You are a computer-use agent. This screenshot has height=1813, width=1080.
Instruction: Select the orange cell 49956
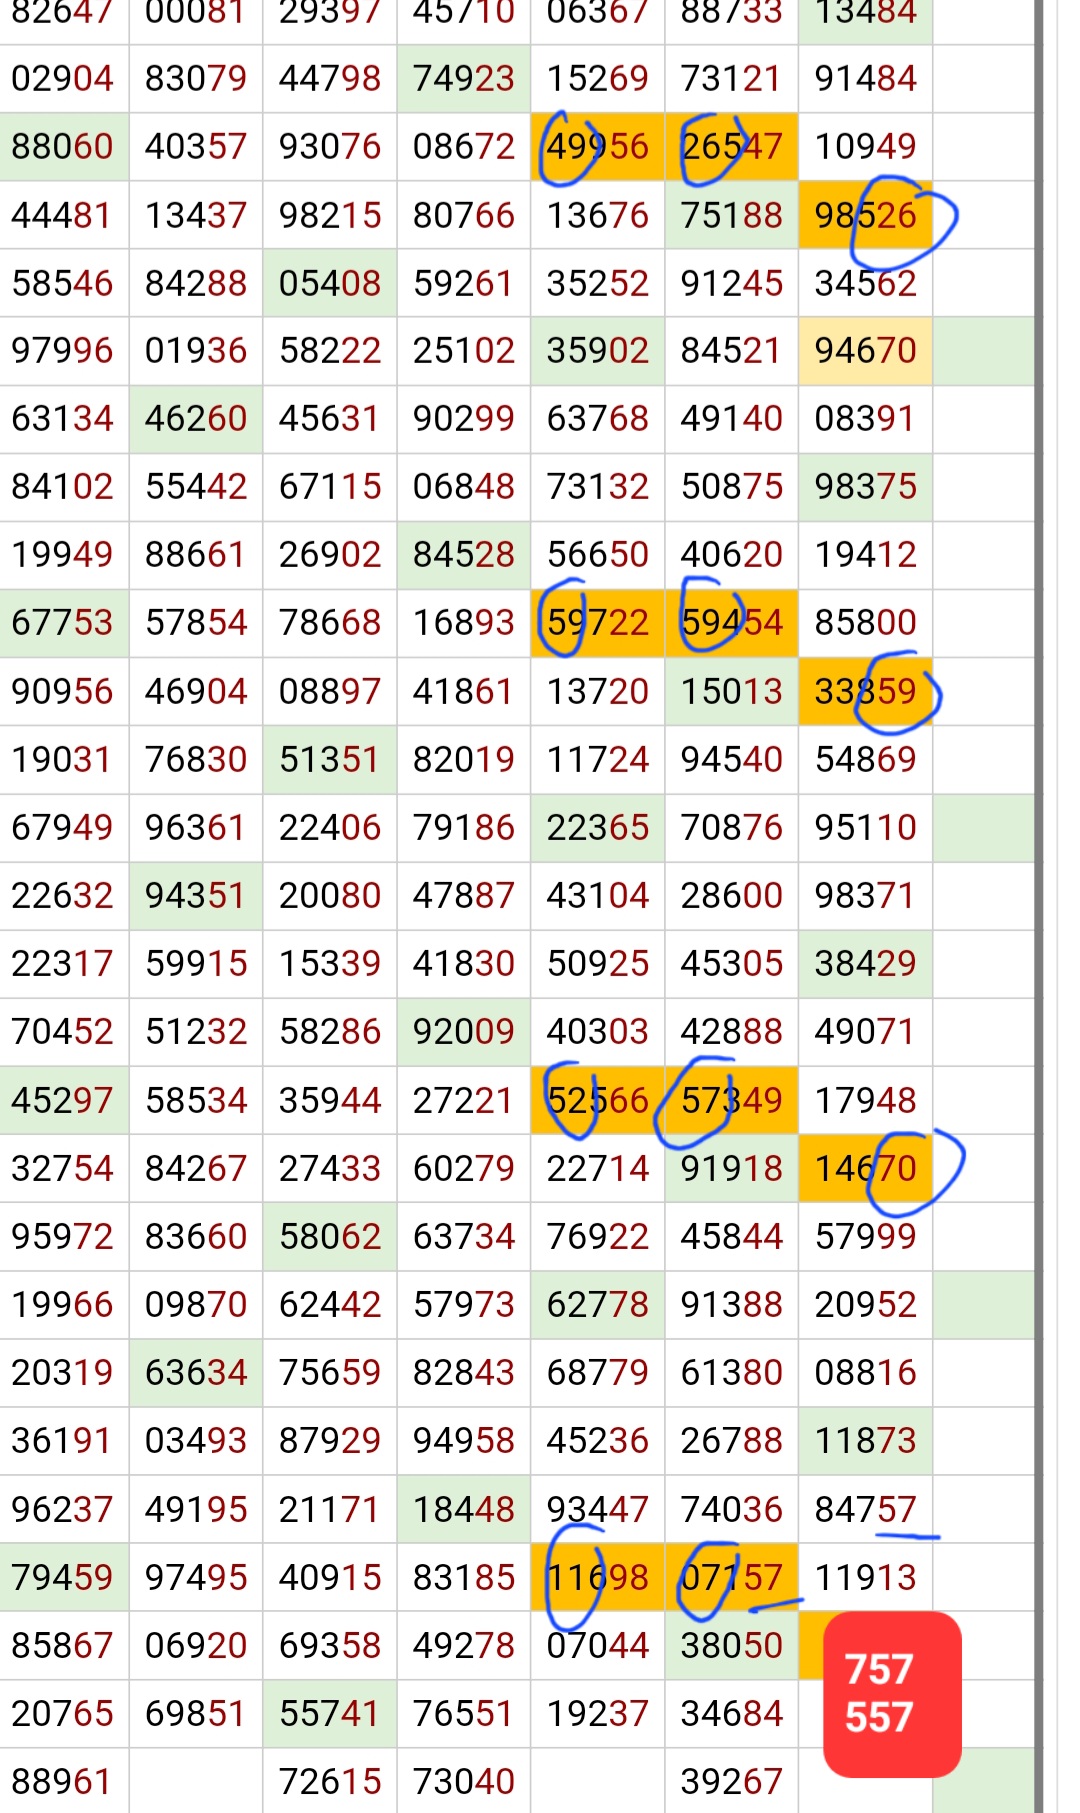tap(597, 146)
